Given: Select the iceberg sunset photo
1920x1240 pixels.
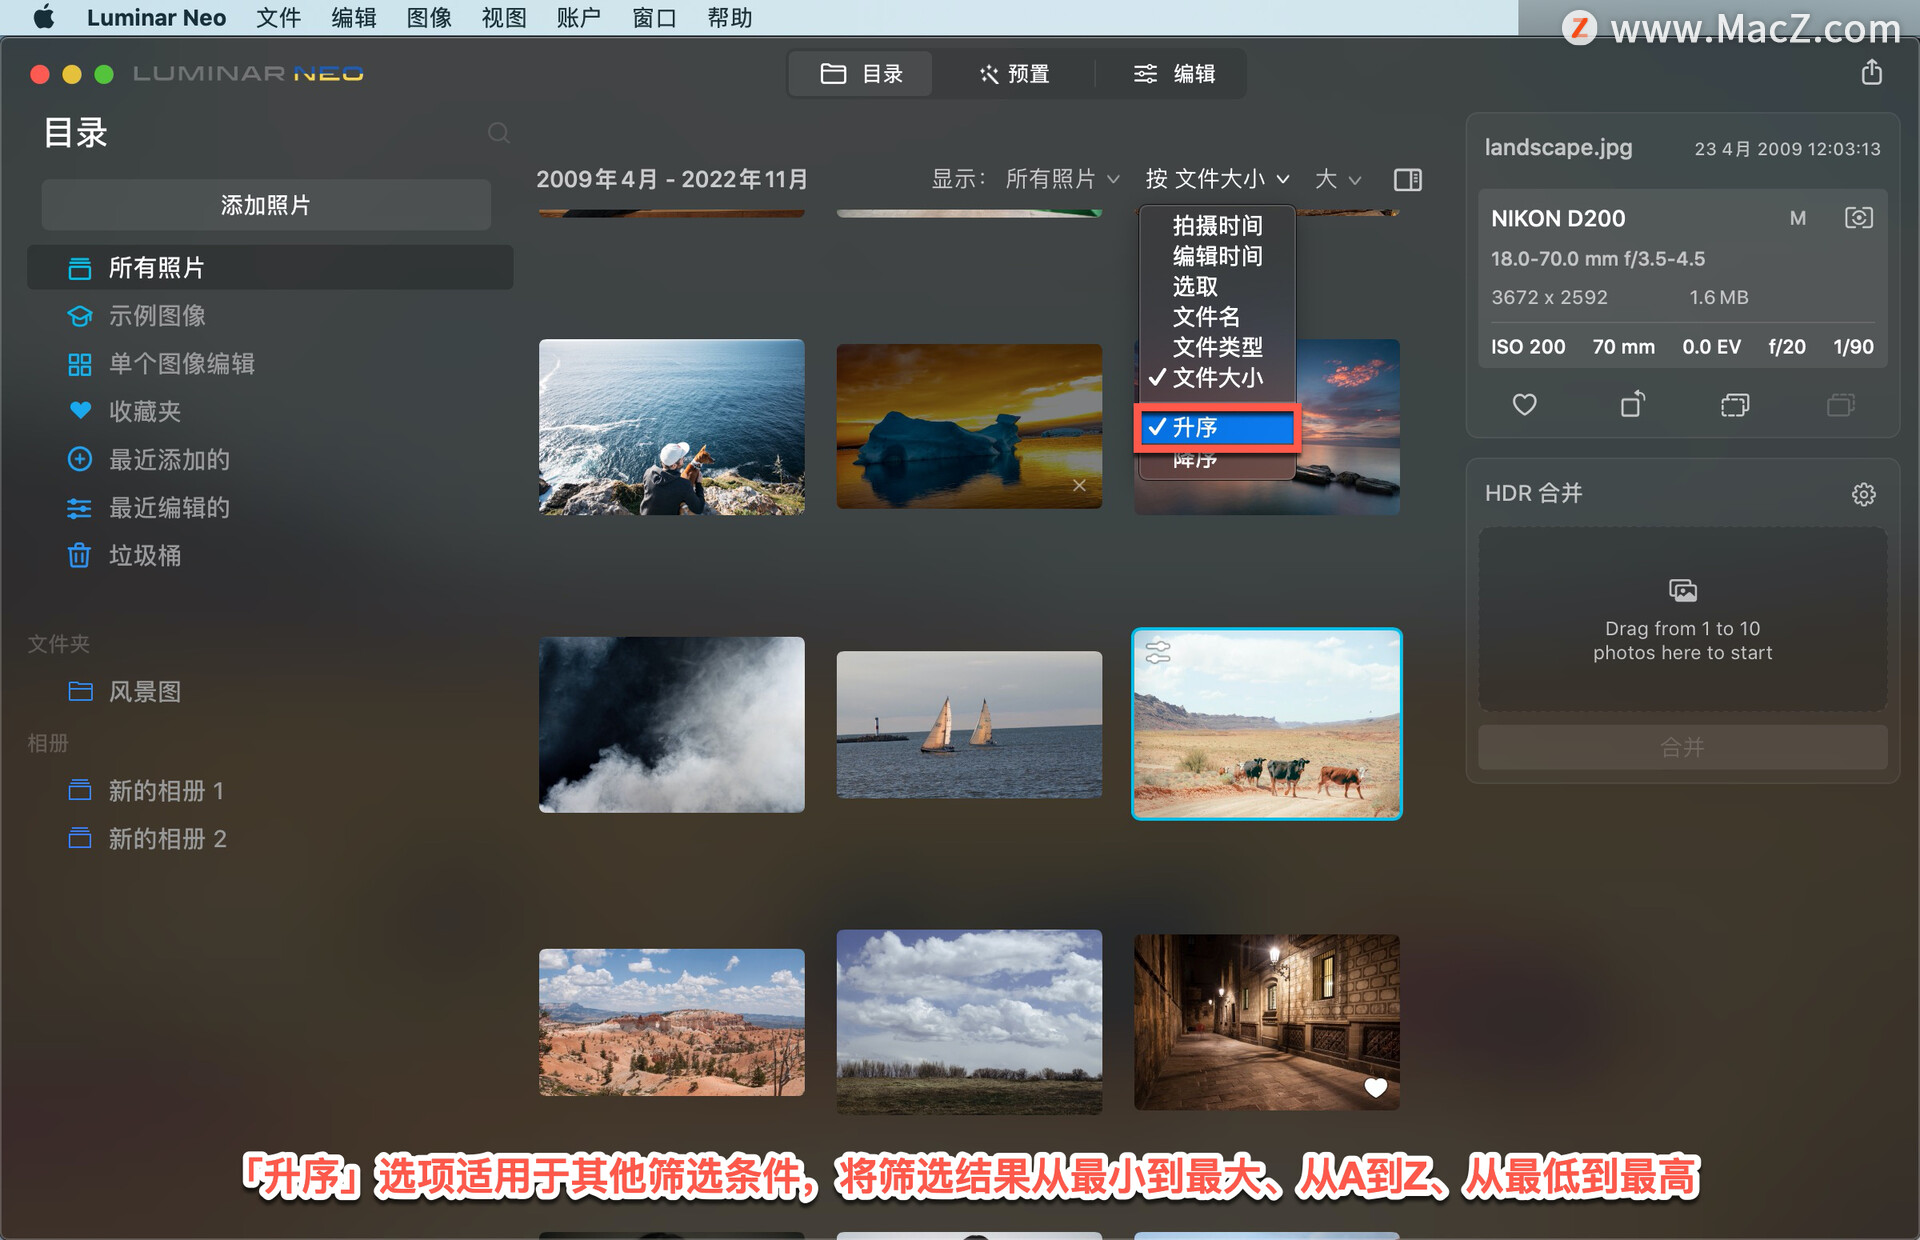Looking at the screenshot, I should (x=969, y=427).
